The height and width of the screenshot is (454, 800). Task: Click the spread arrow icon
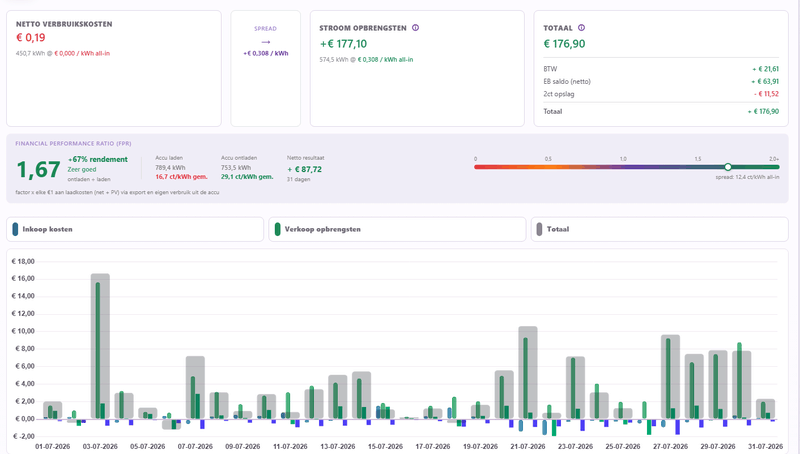(x=265, y=42)
